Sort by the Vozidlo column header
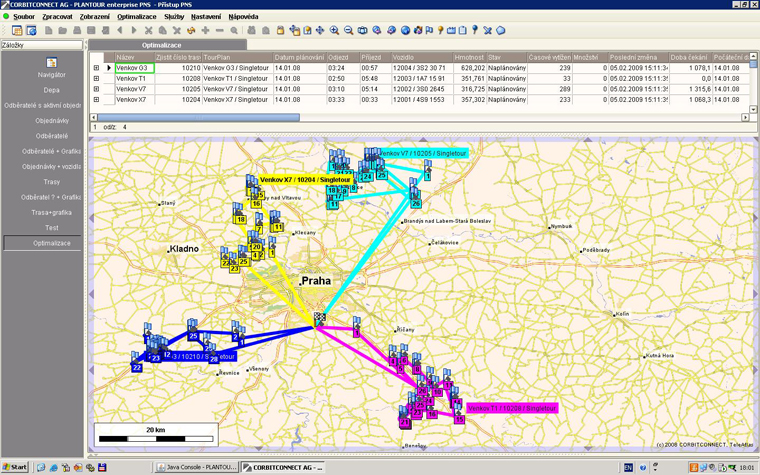The height and width of the screenshot is (475, 760). click(x=422, y=57)
